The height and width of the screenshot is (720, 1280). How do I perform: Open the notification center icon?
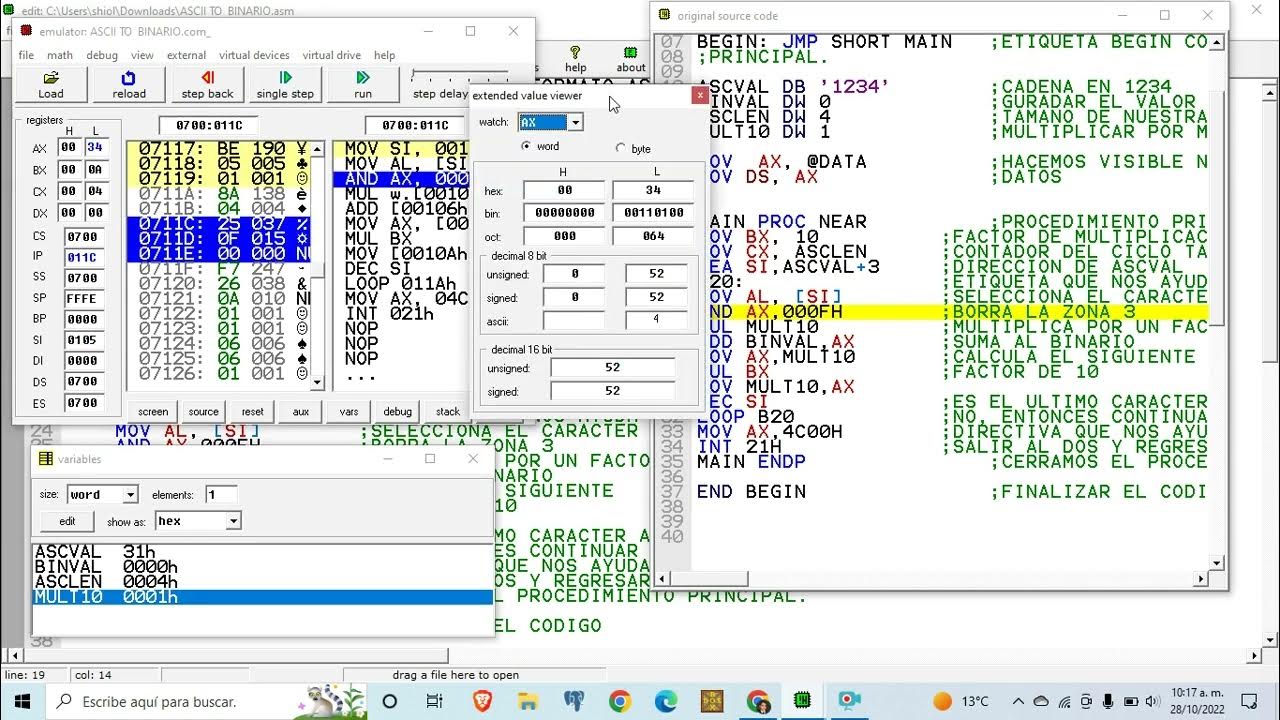pos(1249,701)
